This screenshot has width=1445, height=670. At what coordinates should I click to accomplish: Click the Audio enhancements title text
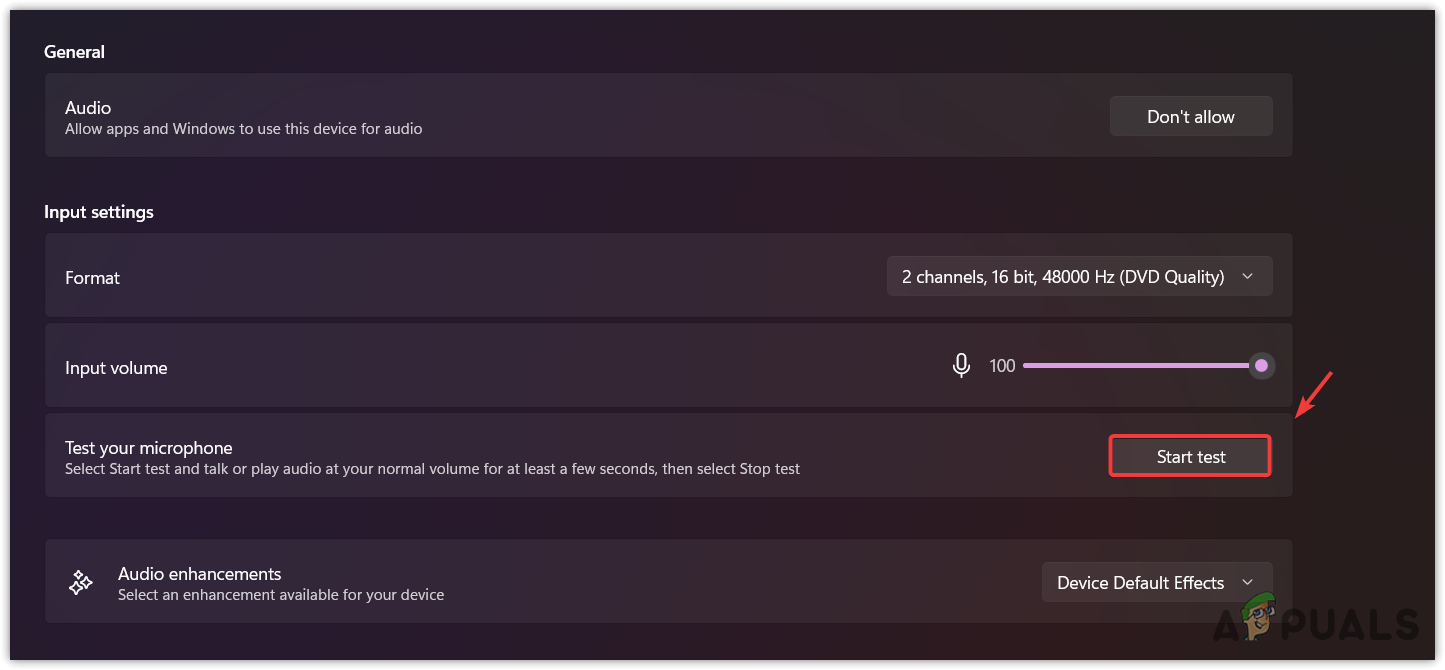coord(200,574)
